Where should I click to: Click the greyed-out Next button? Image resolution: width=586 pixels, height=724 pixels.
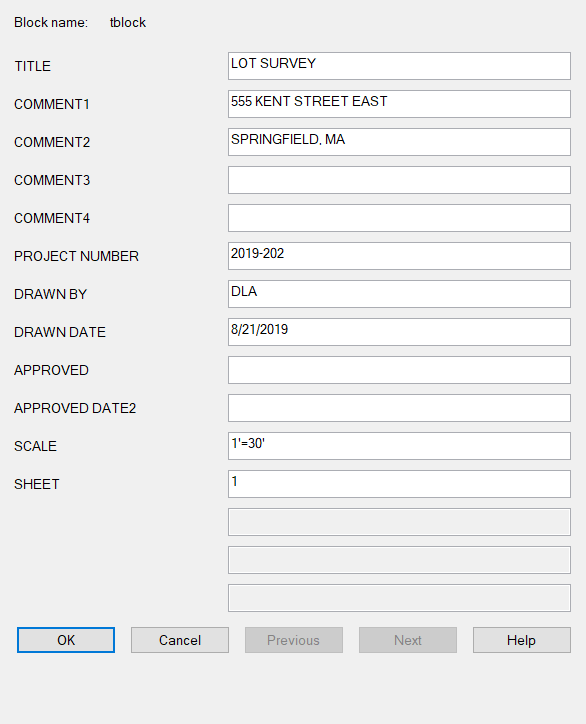coord(408,640)
